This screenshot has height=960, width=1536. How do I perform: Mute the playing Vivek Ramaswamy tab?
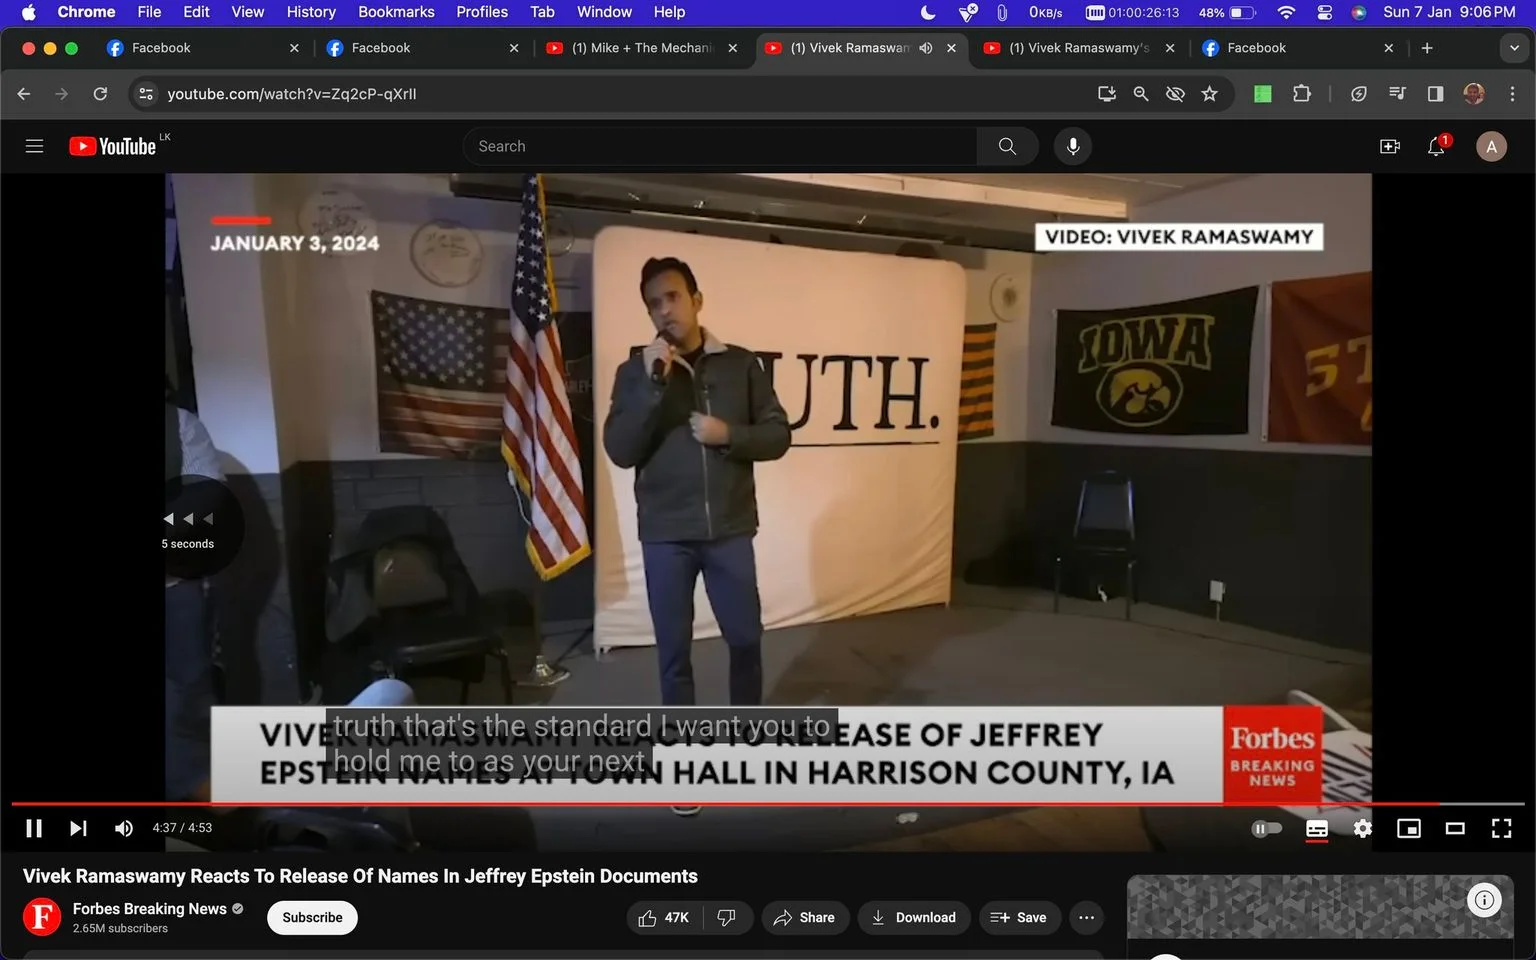(x=926, y=48)
